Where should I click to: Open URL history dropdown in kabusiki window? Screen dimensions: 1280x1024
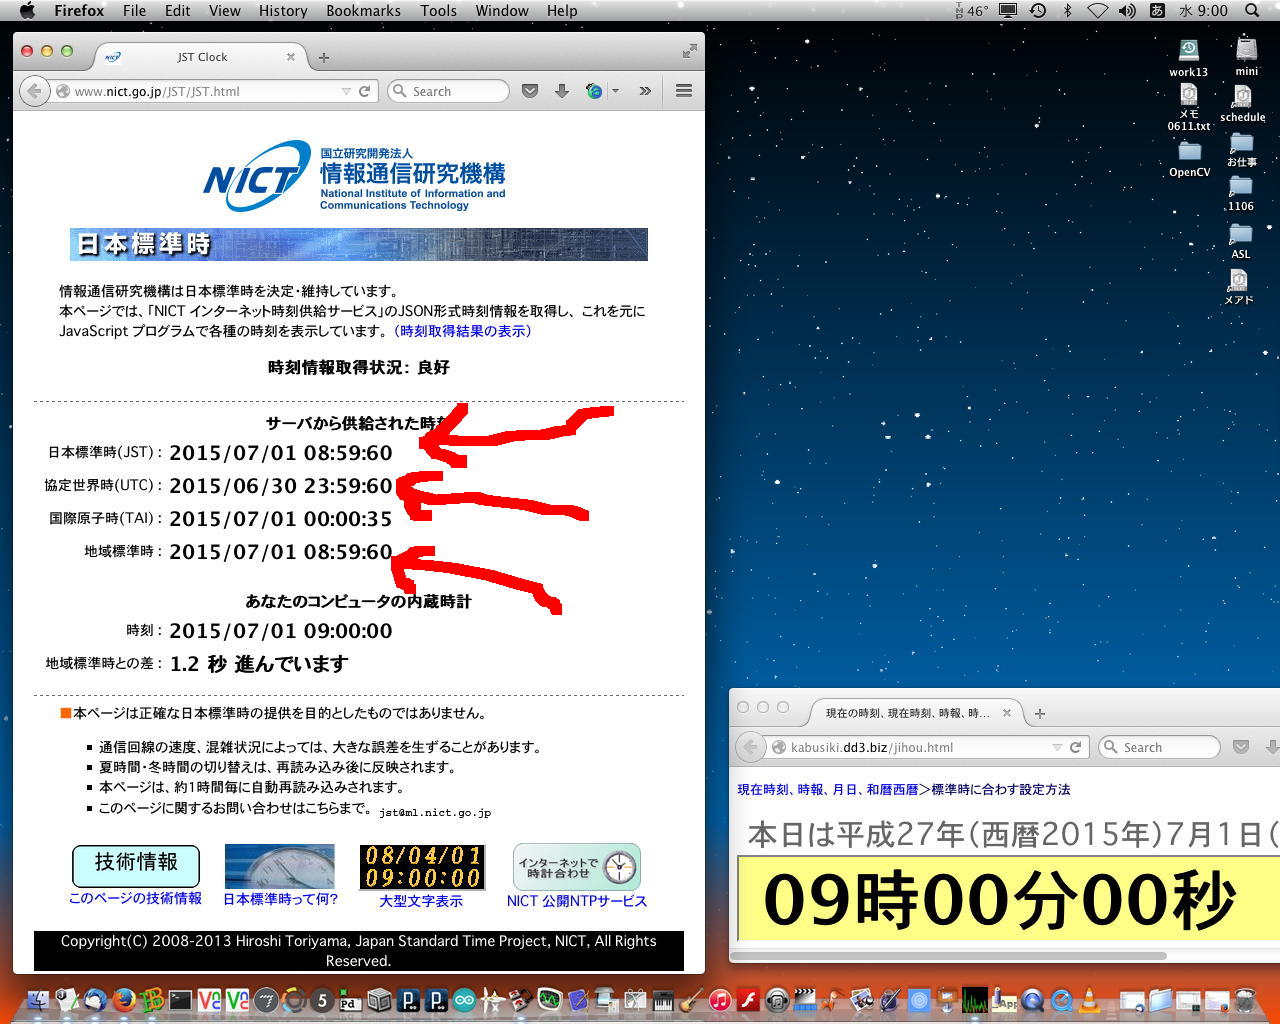(1057, 747)
